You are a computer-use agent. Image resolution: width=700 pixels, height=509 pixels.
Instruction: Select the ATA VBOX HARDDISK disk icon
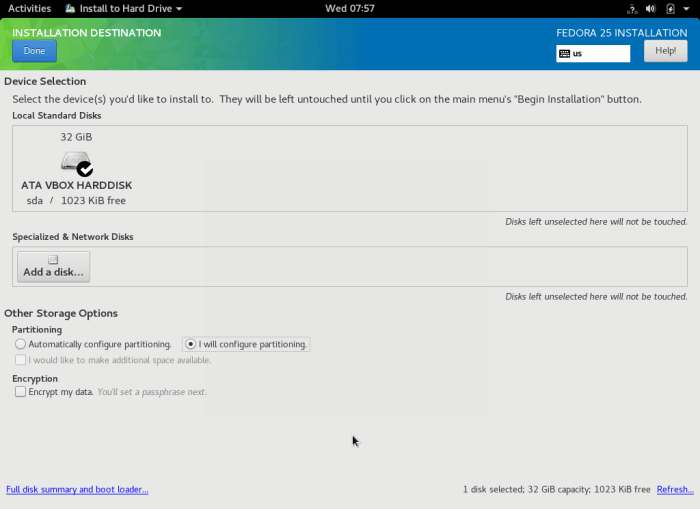click(x=75, y=163)
